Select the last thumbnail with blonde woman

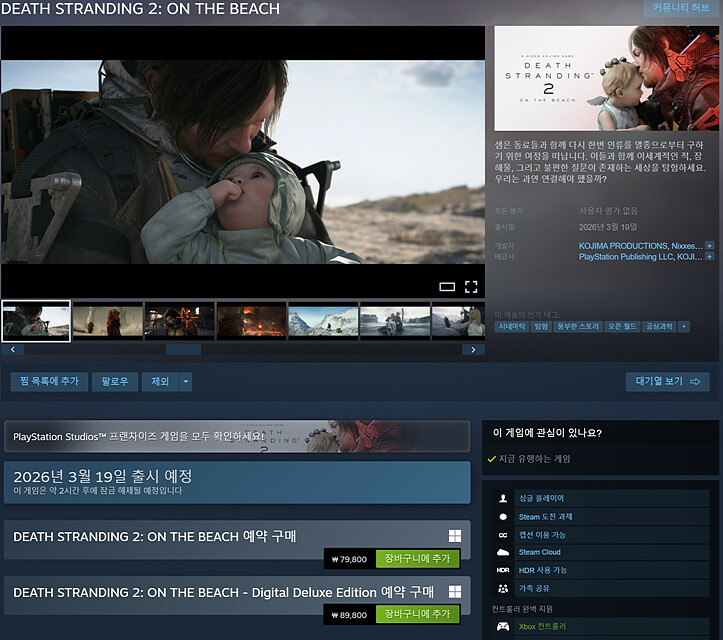click(458, 321)
